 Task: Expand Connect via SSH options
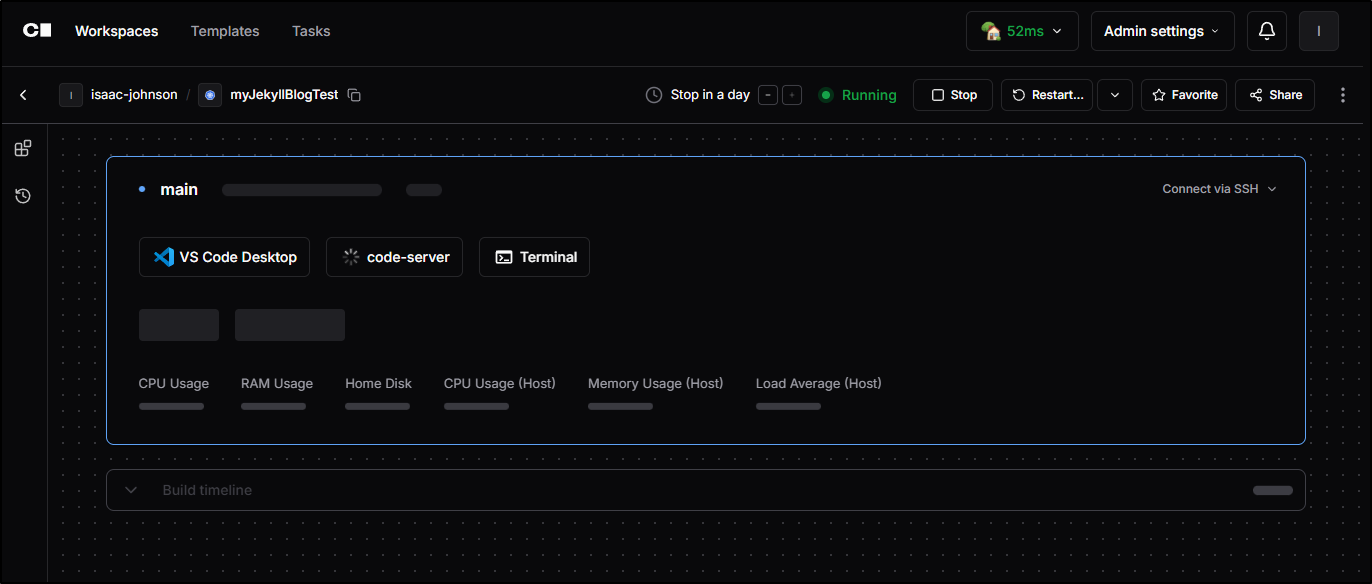[x=1219, y=189]
